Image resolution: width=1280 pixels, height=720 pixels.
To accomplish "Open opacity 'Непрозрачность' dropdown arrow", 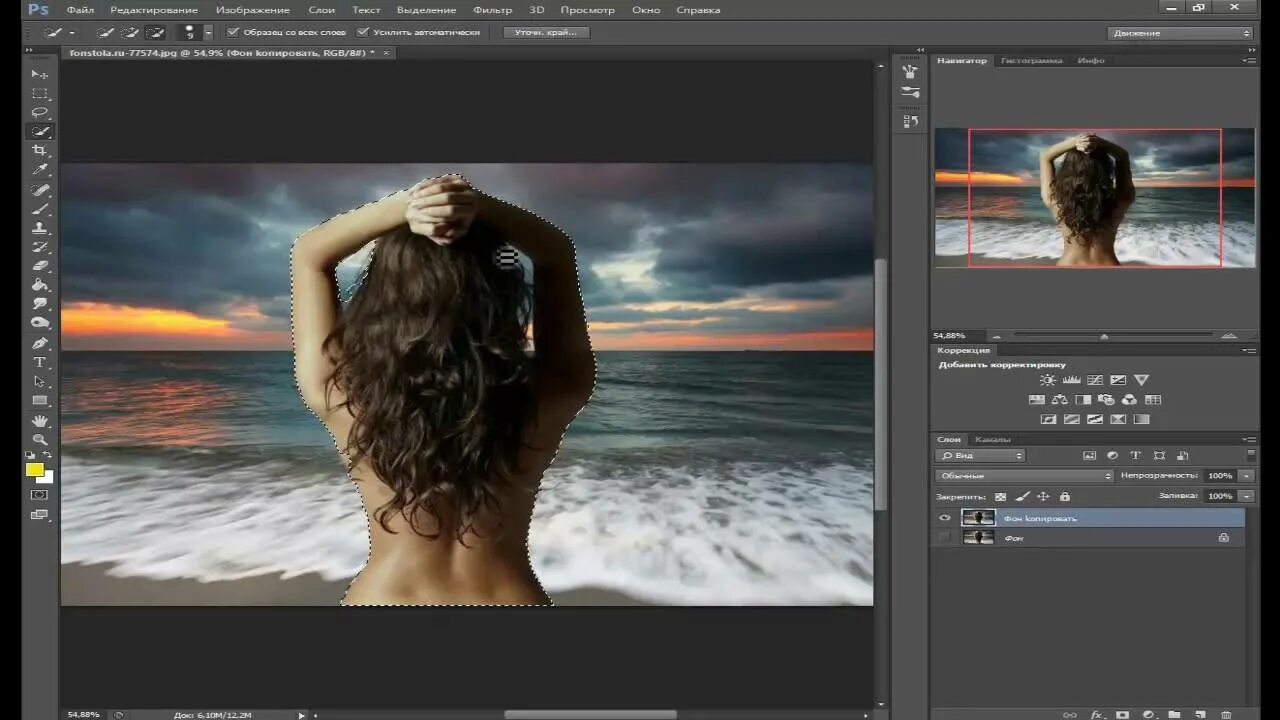I will (1246, 476).
